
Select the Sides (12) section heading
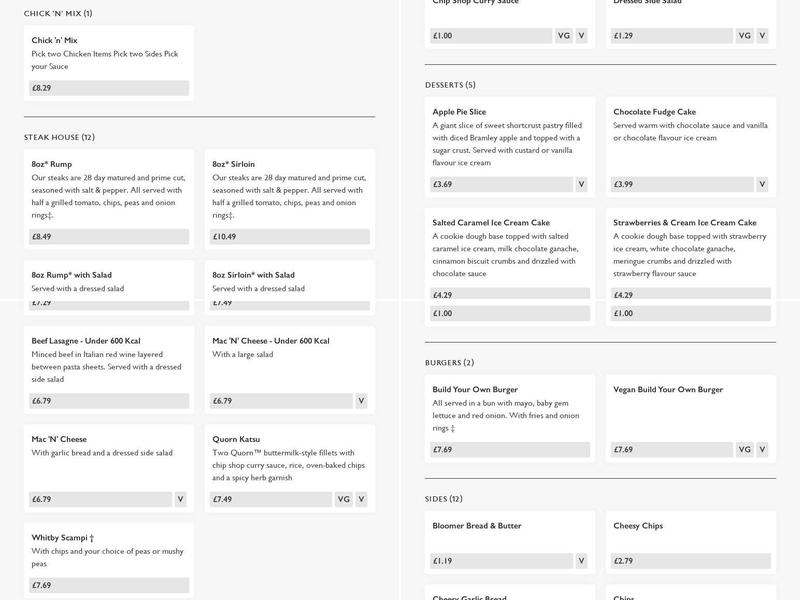(x=443, y=499)
